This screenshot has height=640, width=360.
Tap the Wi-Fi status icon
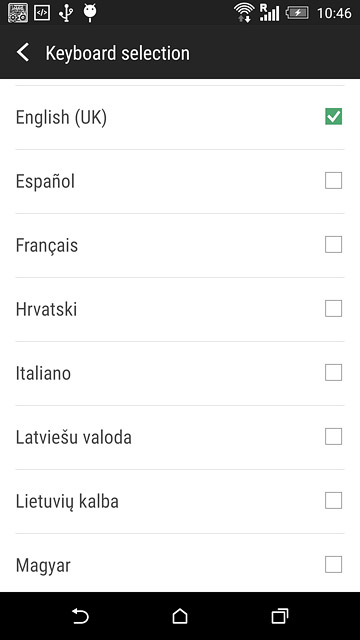point(244,13)
